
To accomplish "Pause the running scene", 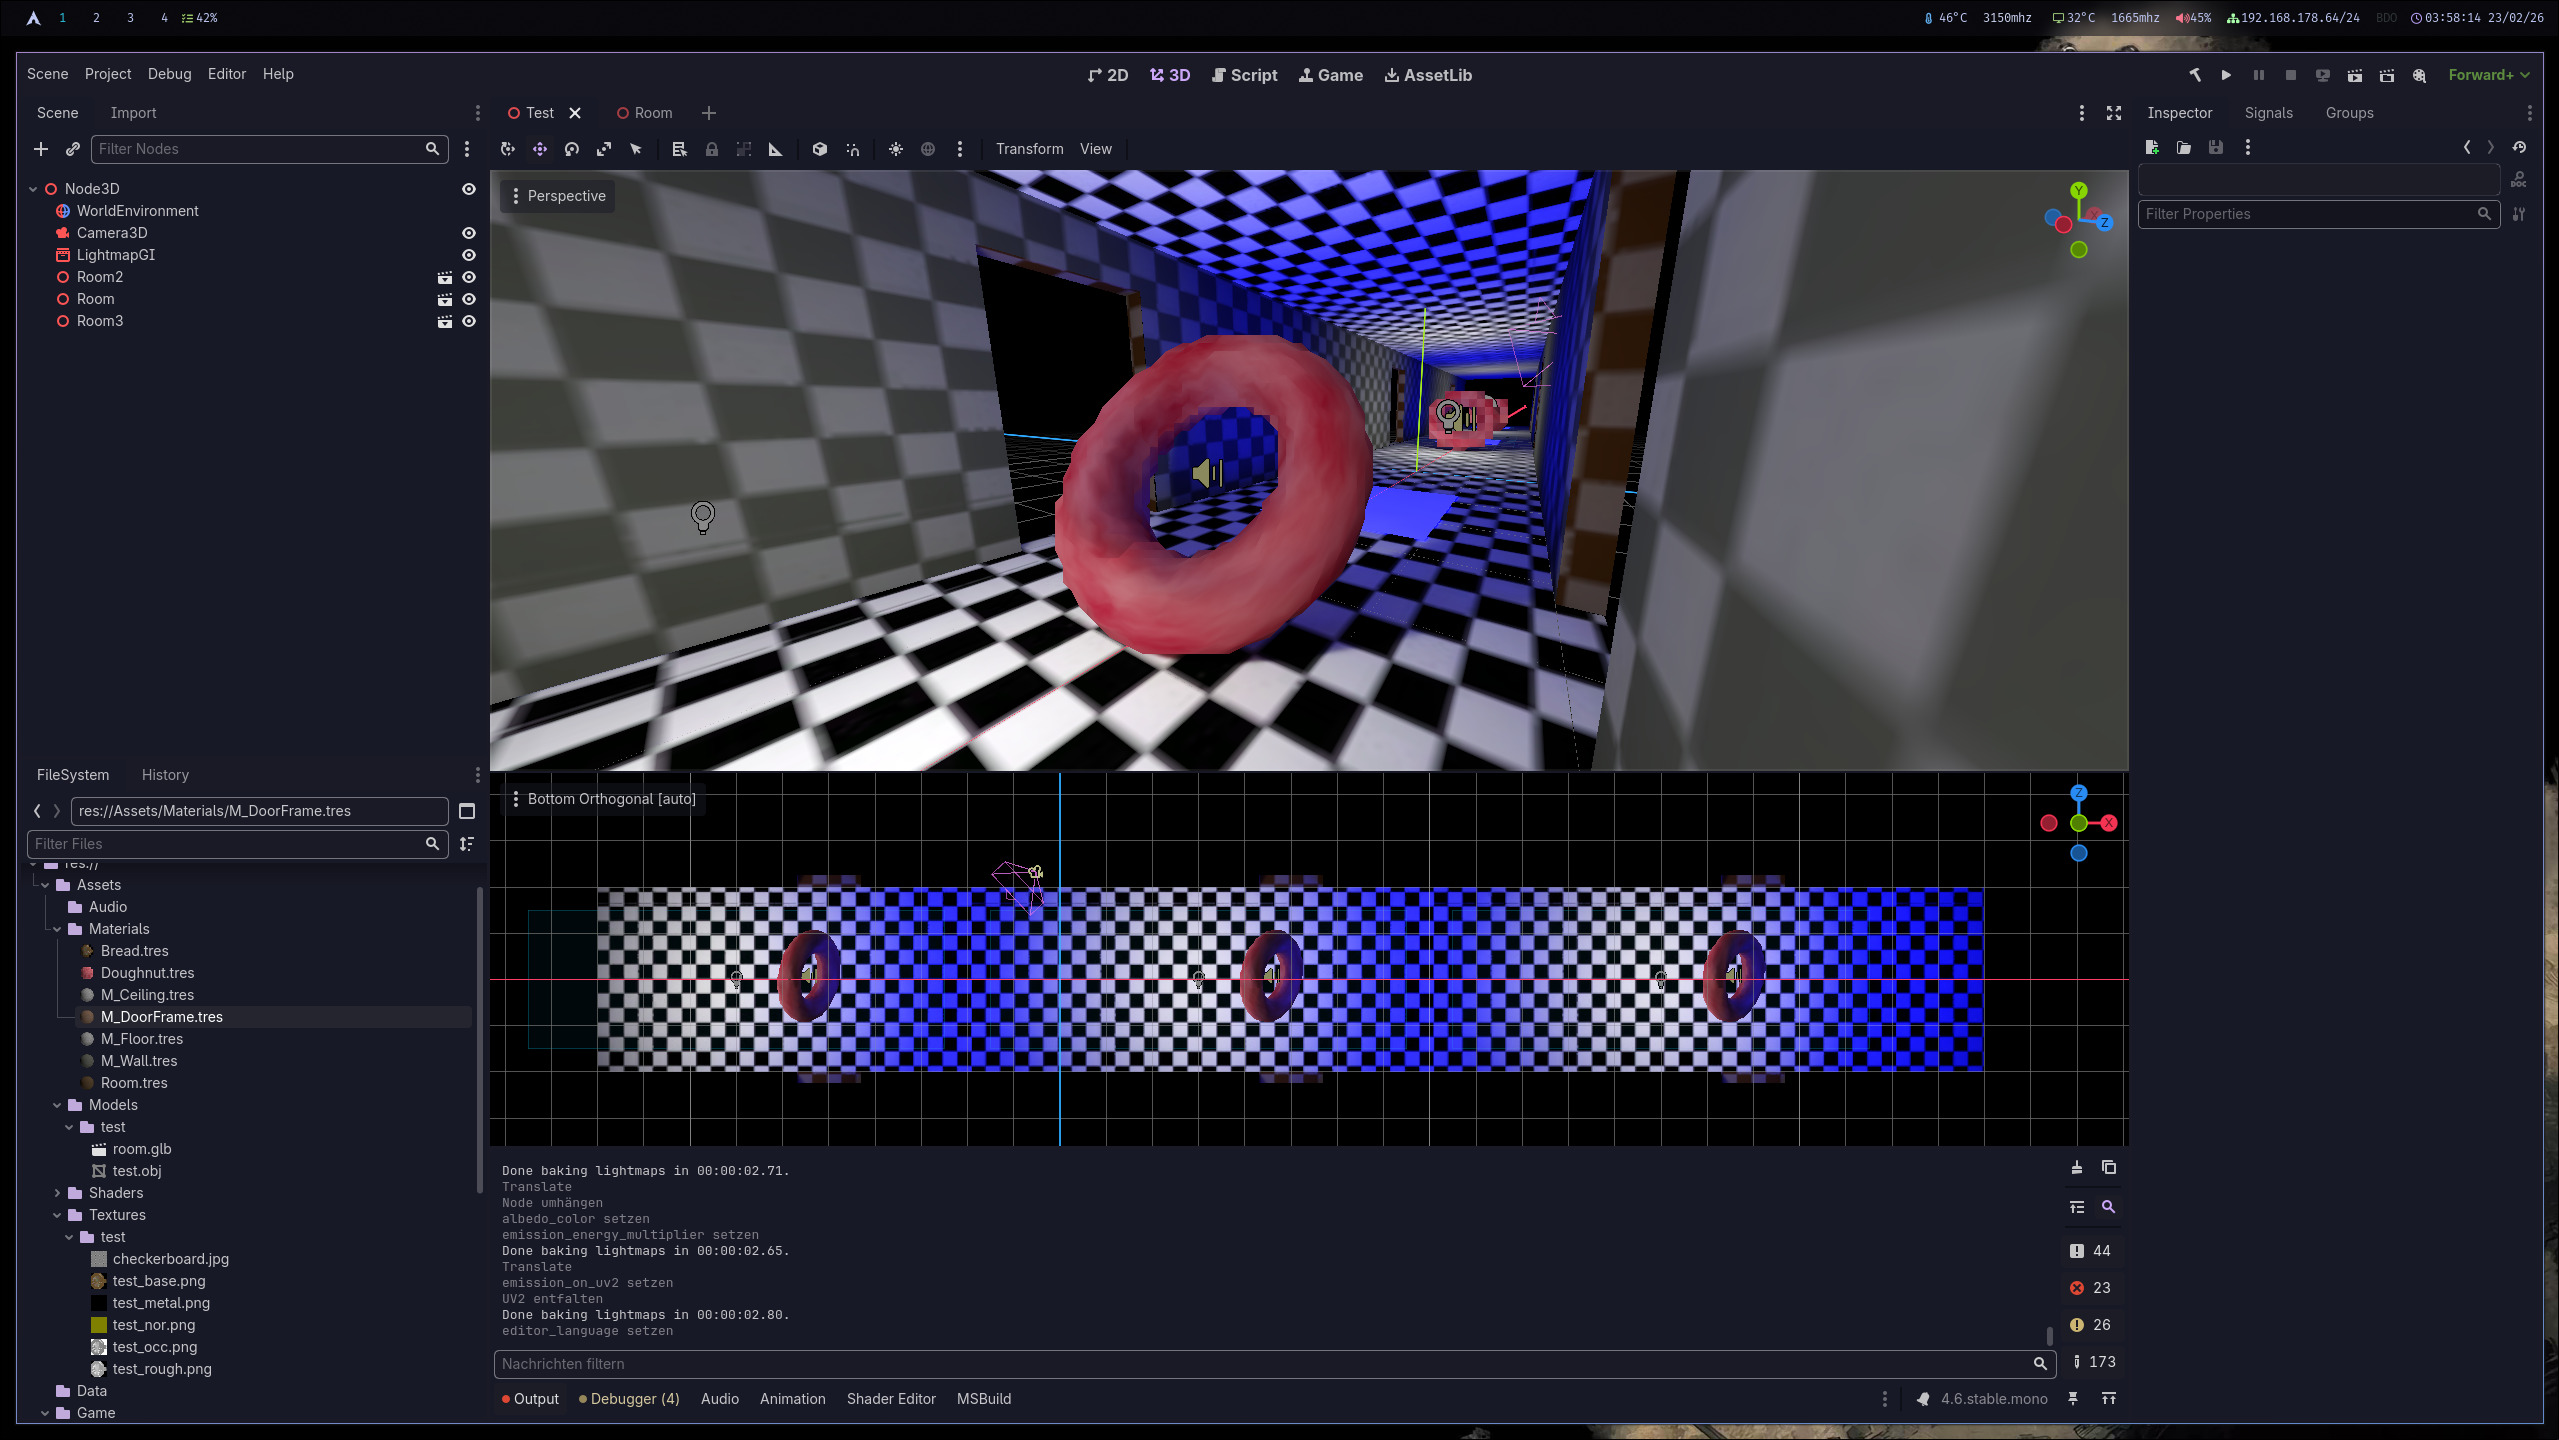I will (2259, 75).
